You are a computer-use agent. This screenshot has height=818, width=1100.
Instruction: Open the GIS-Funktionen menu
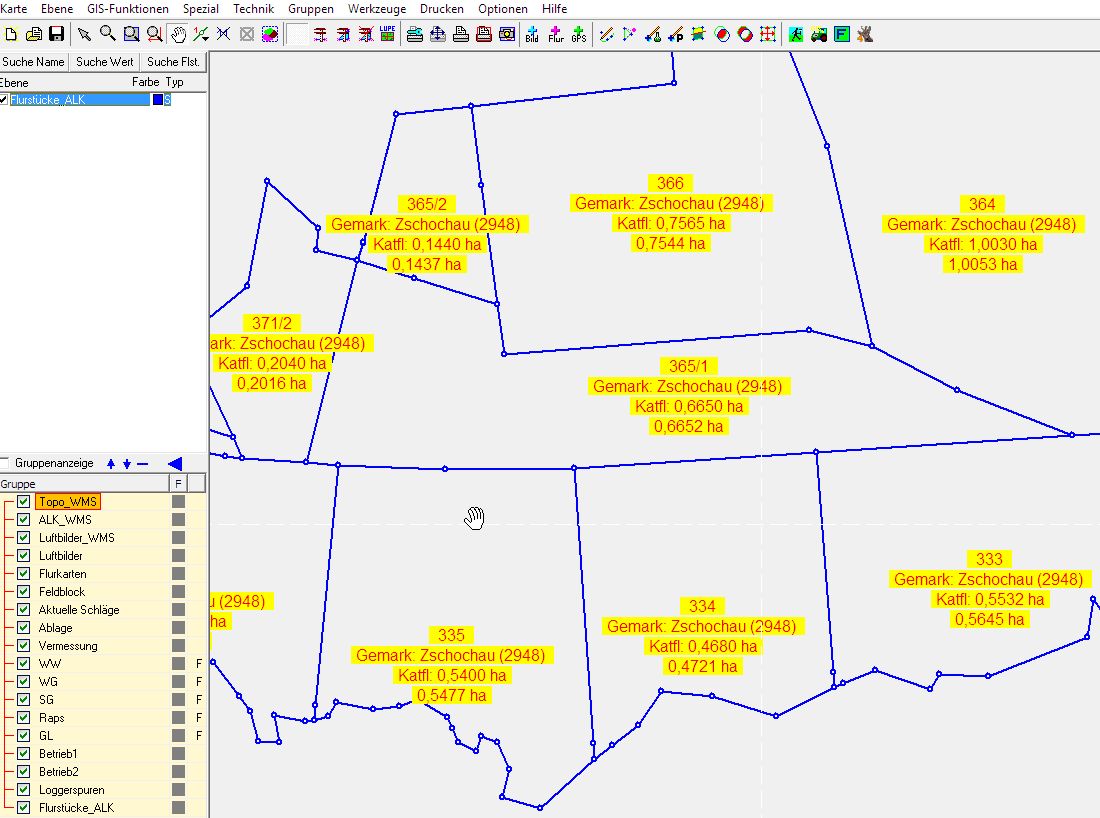[x=128, y=8]
